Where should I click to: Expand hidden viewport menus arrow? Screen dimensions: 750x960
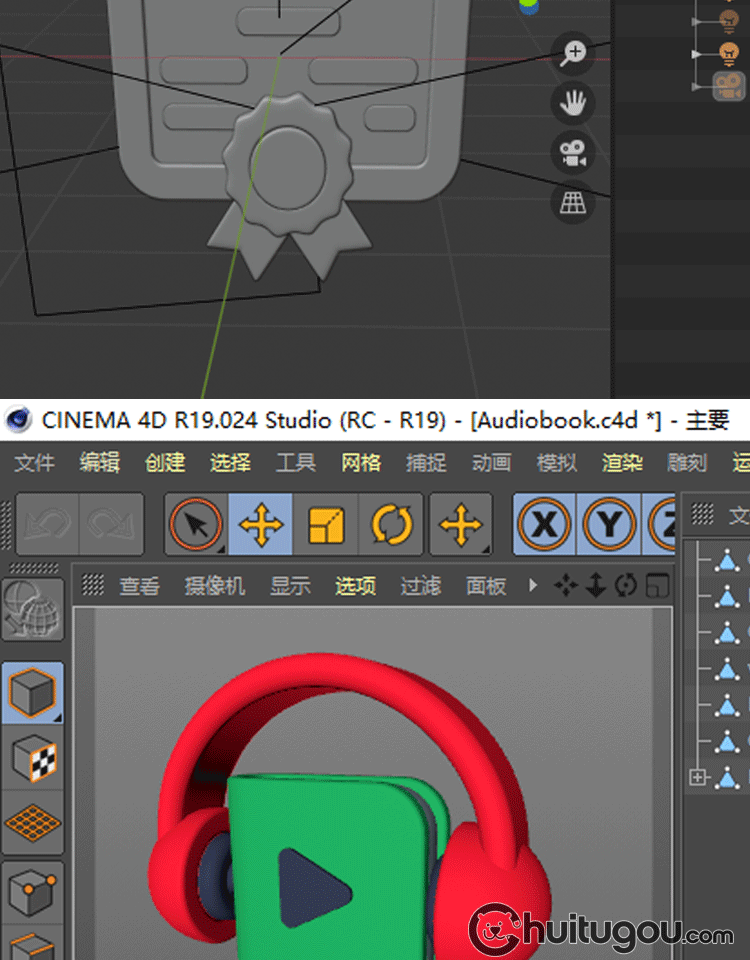coord(533,585)
